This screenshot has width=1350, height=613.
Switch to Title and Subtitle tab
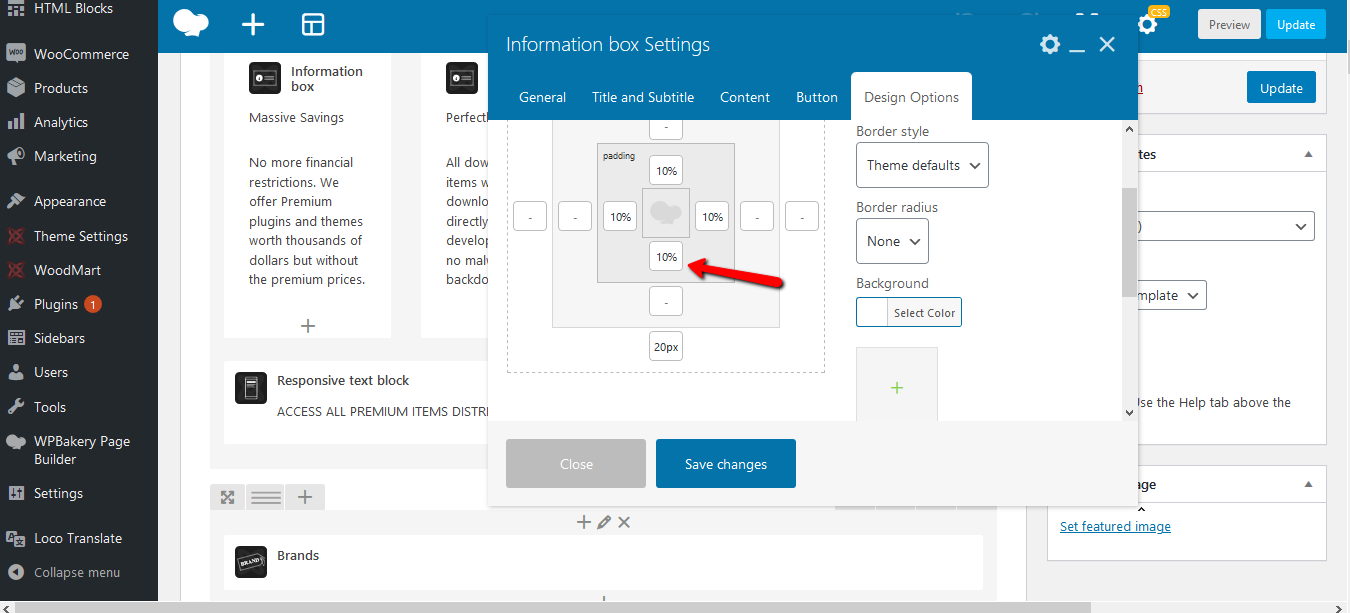pos(643,97)
